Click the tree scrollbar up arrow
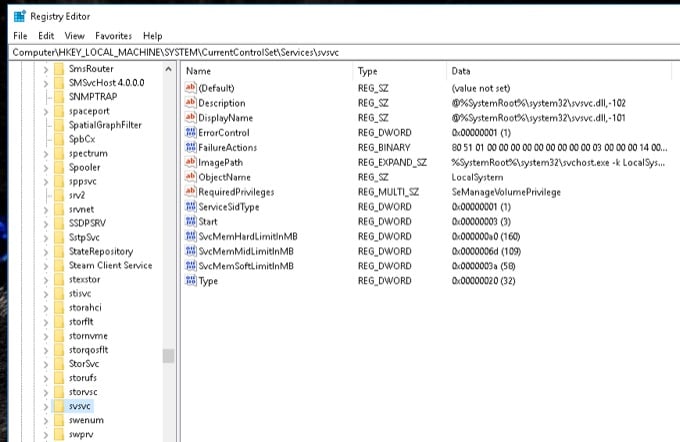680x442 pixels. [x=168, y=69]
